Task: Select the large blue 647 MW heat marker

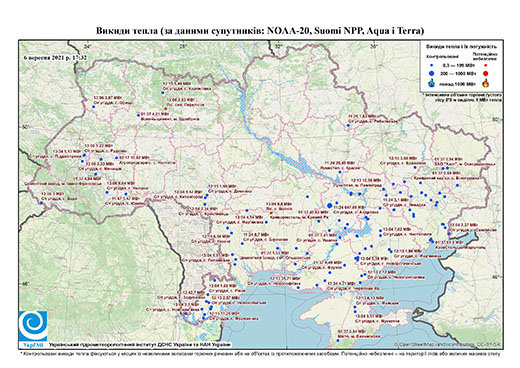Action: pos(330,205)
